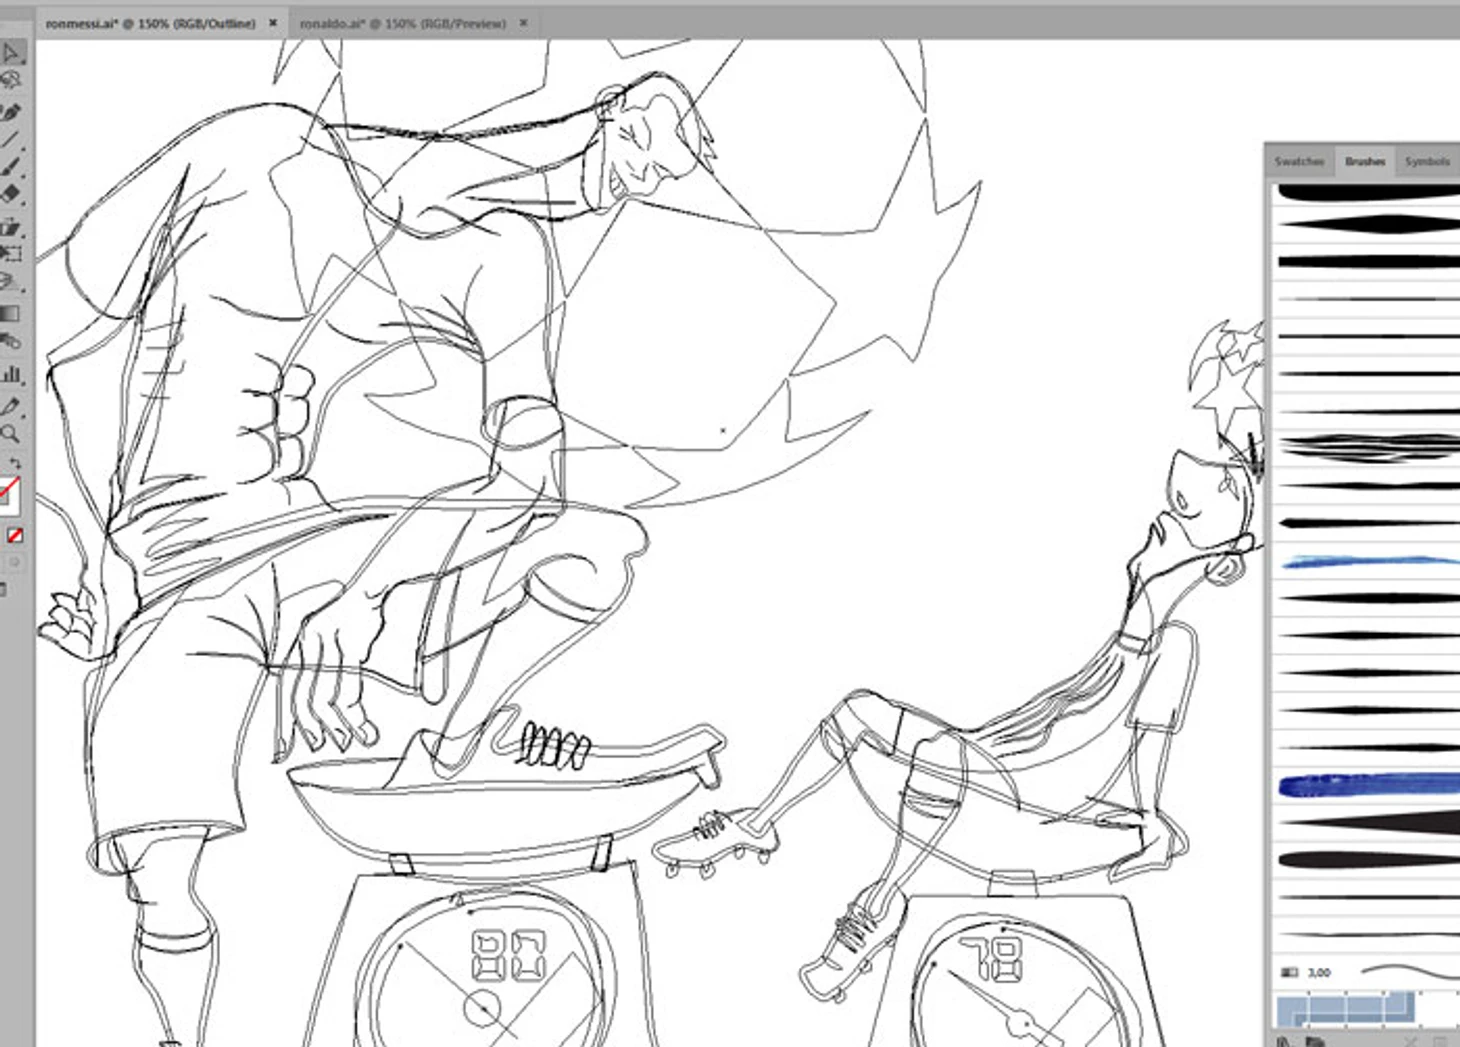Switch to ronmessi.ai document tab

[150, 23]
